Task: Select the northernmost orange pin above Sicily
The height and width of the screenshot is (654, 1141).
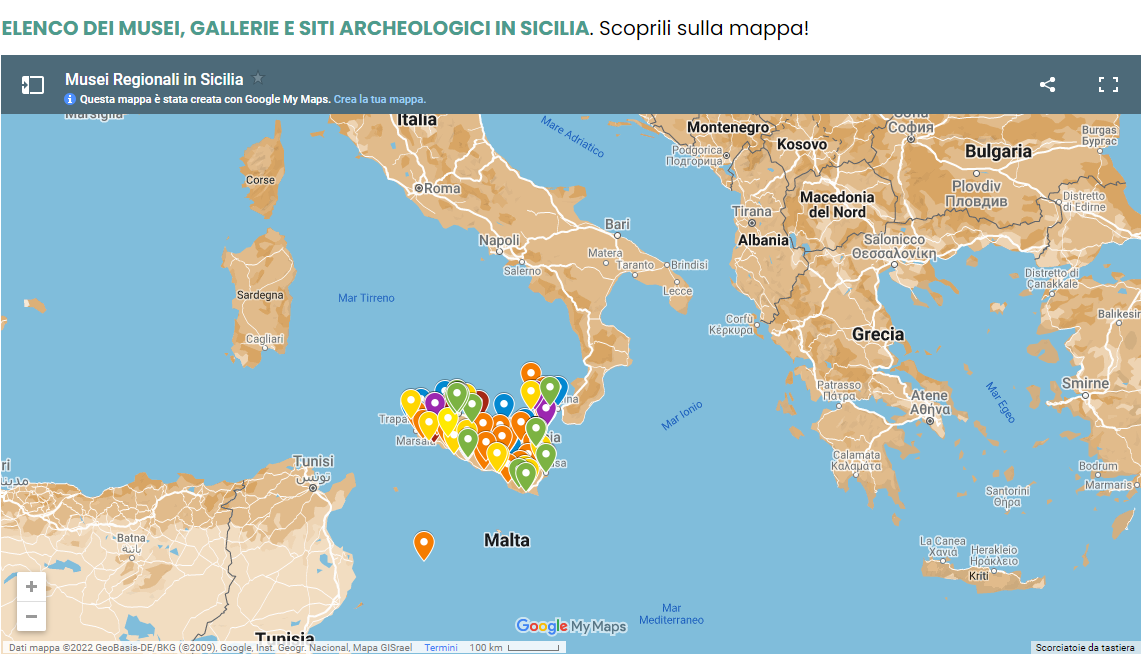Action: [x=531, y=371]
